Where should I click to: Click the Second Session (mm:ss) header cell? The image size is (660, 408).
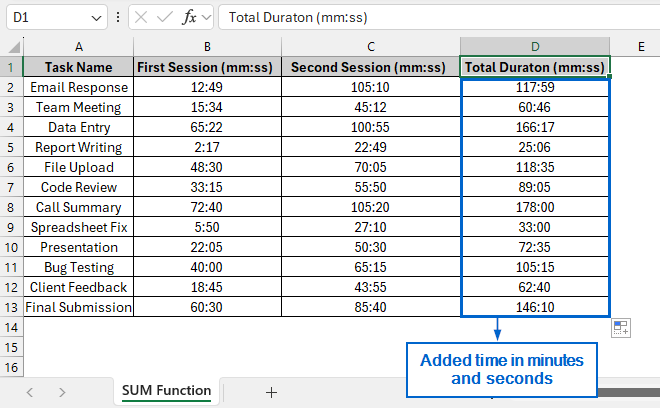point(370,67)
